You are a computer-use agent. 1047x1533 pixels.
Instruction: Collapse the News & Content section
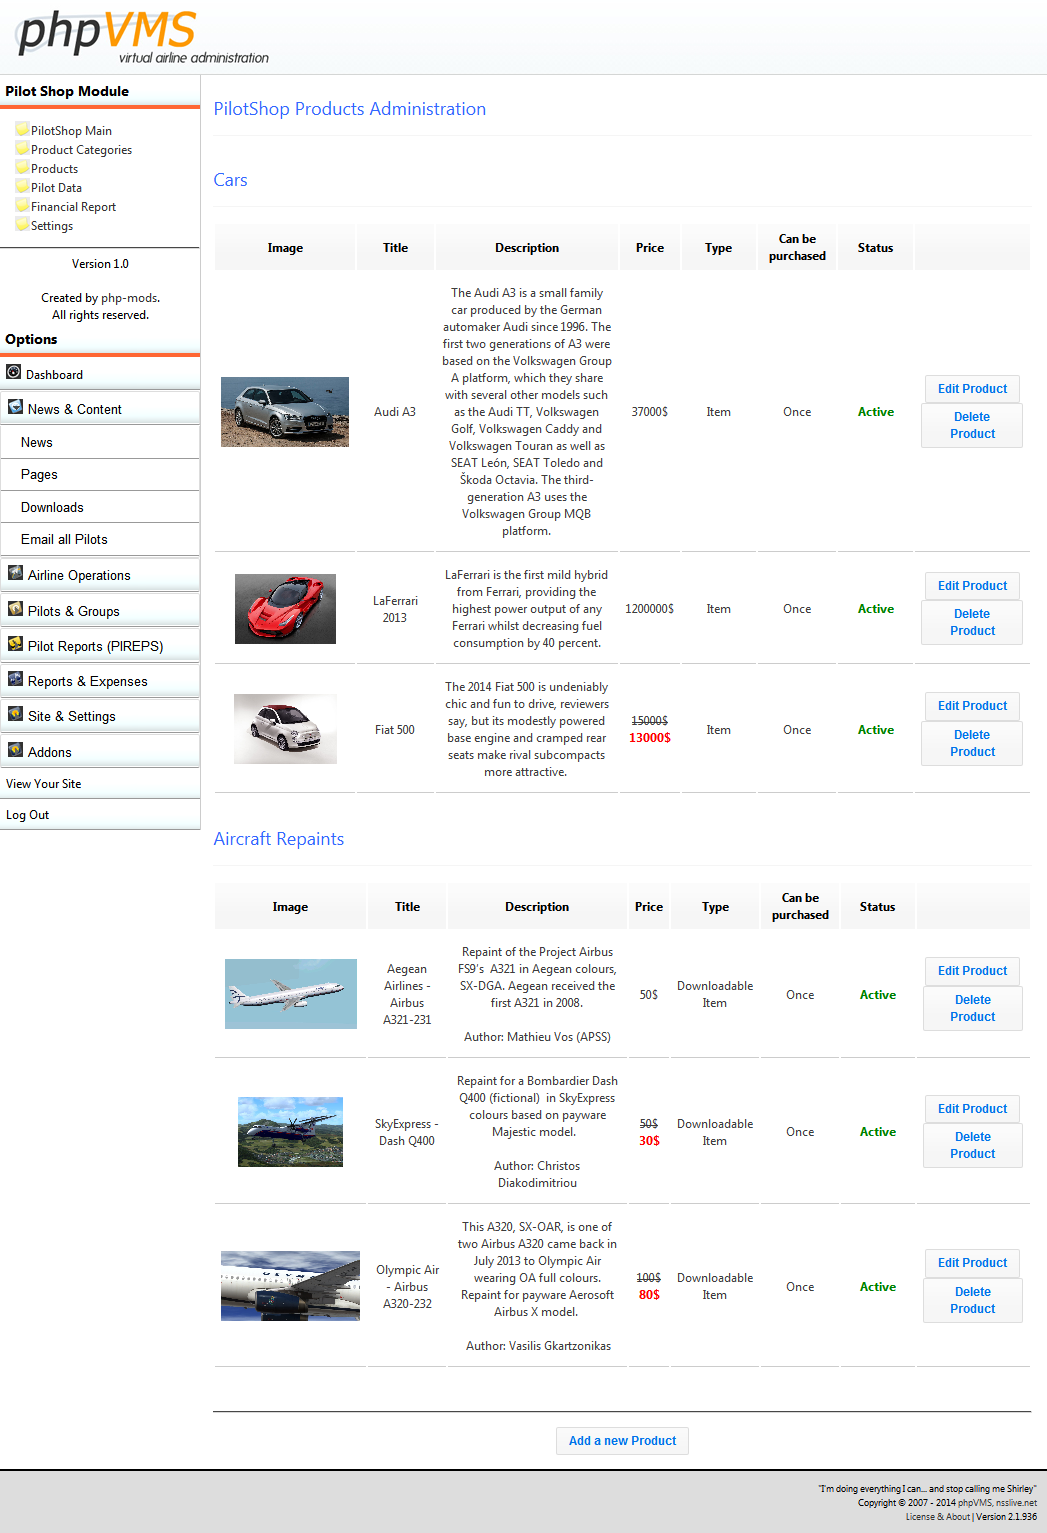(100, 409)
